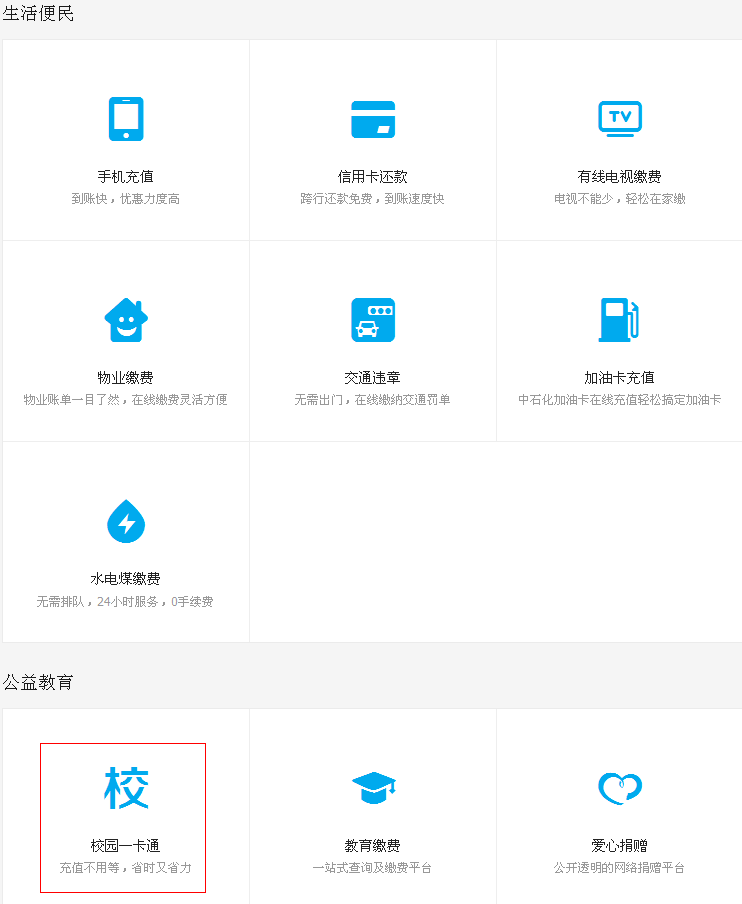Click the mobile phone recharge icon
Image resolution: width=742 pixels, height=904 pixels.
126,119
